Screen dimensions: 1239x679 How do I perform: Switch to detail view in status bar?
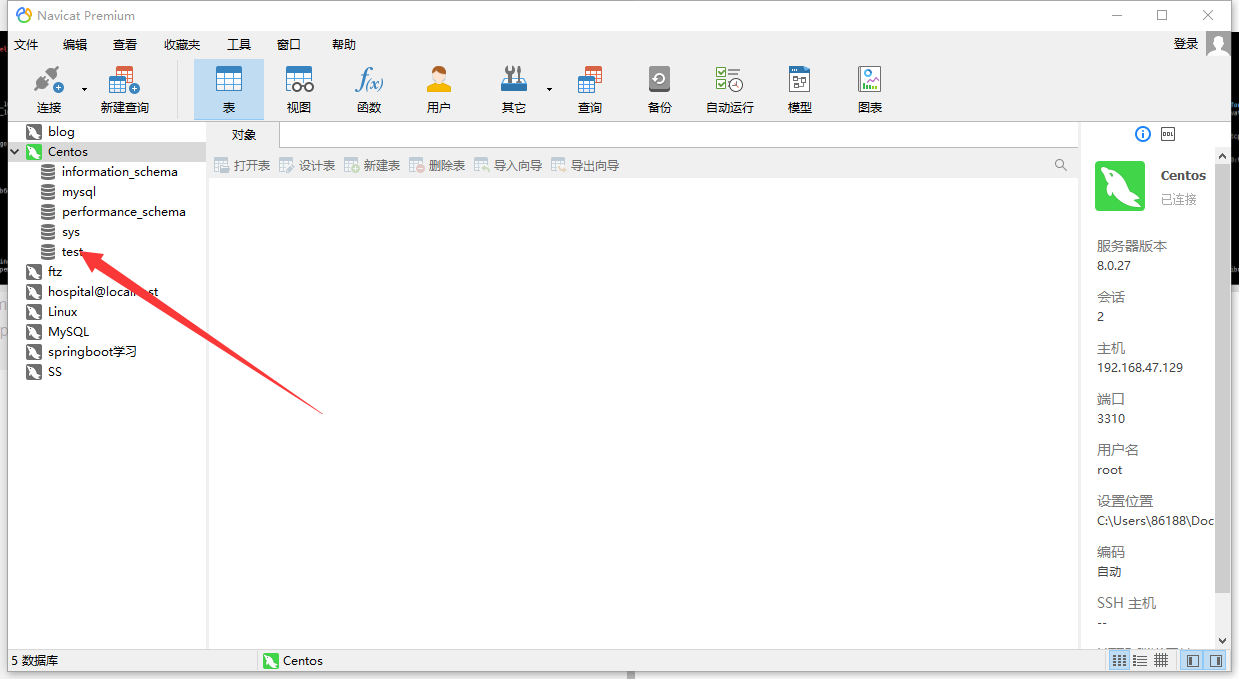point(1161,661)
